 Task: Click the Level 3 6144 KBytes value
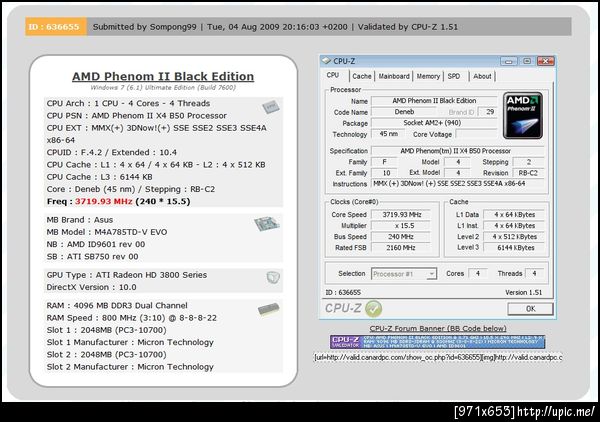point(514,248)
